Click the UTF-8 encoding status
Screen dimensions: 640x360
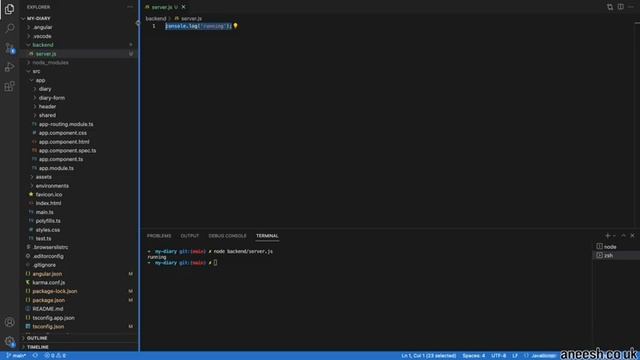[x=498, y=356]
